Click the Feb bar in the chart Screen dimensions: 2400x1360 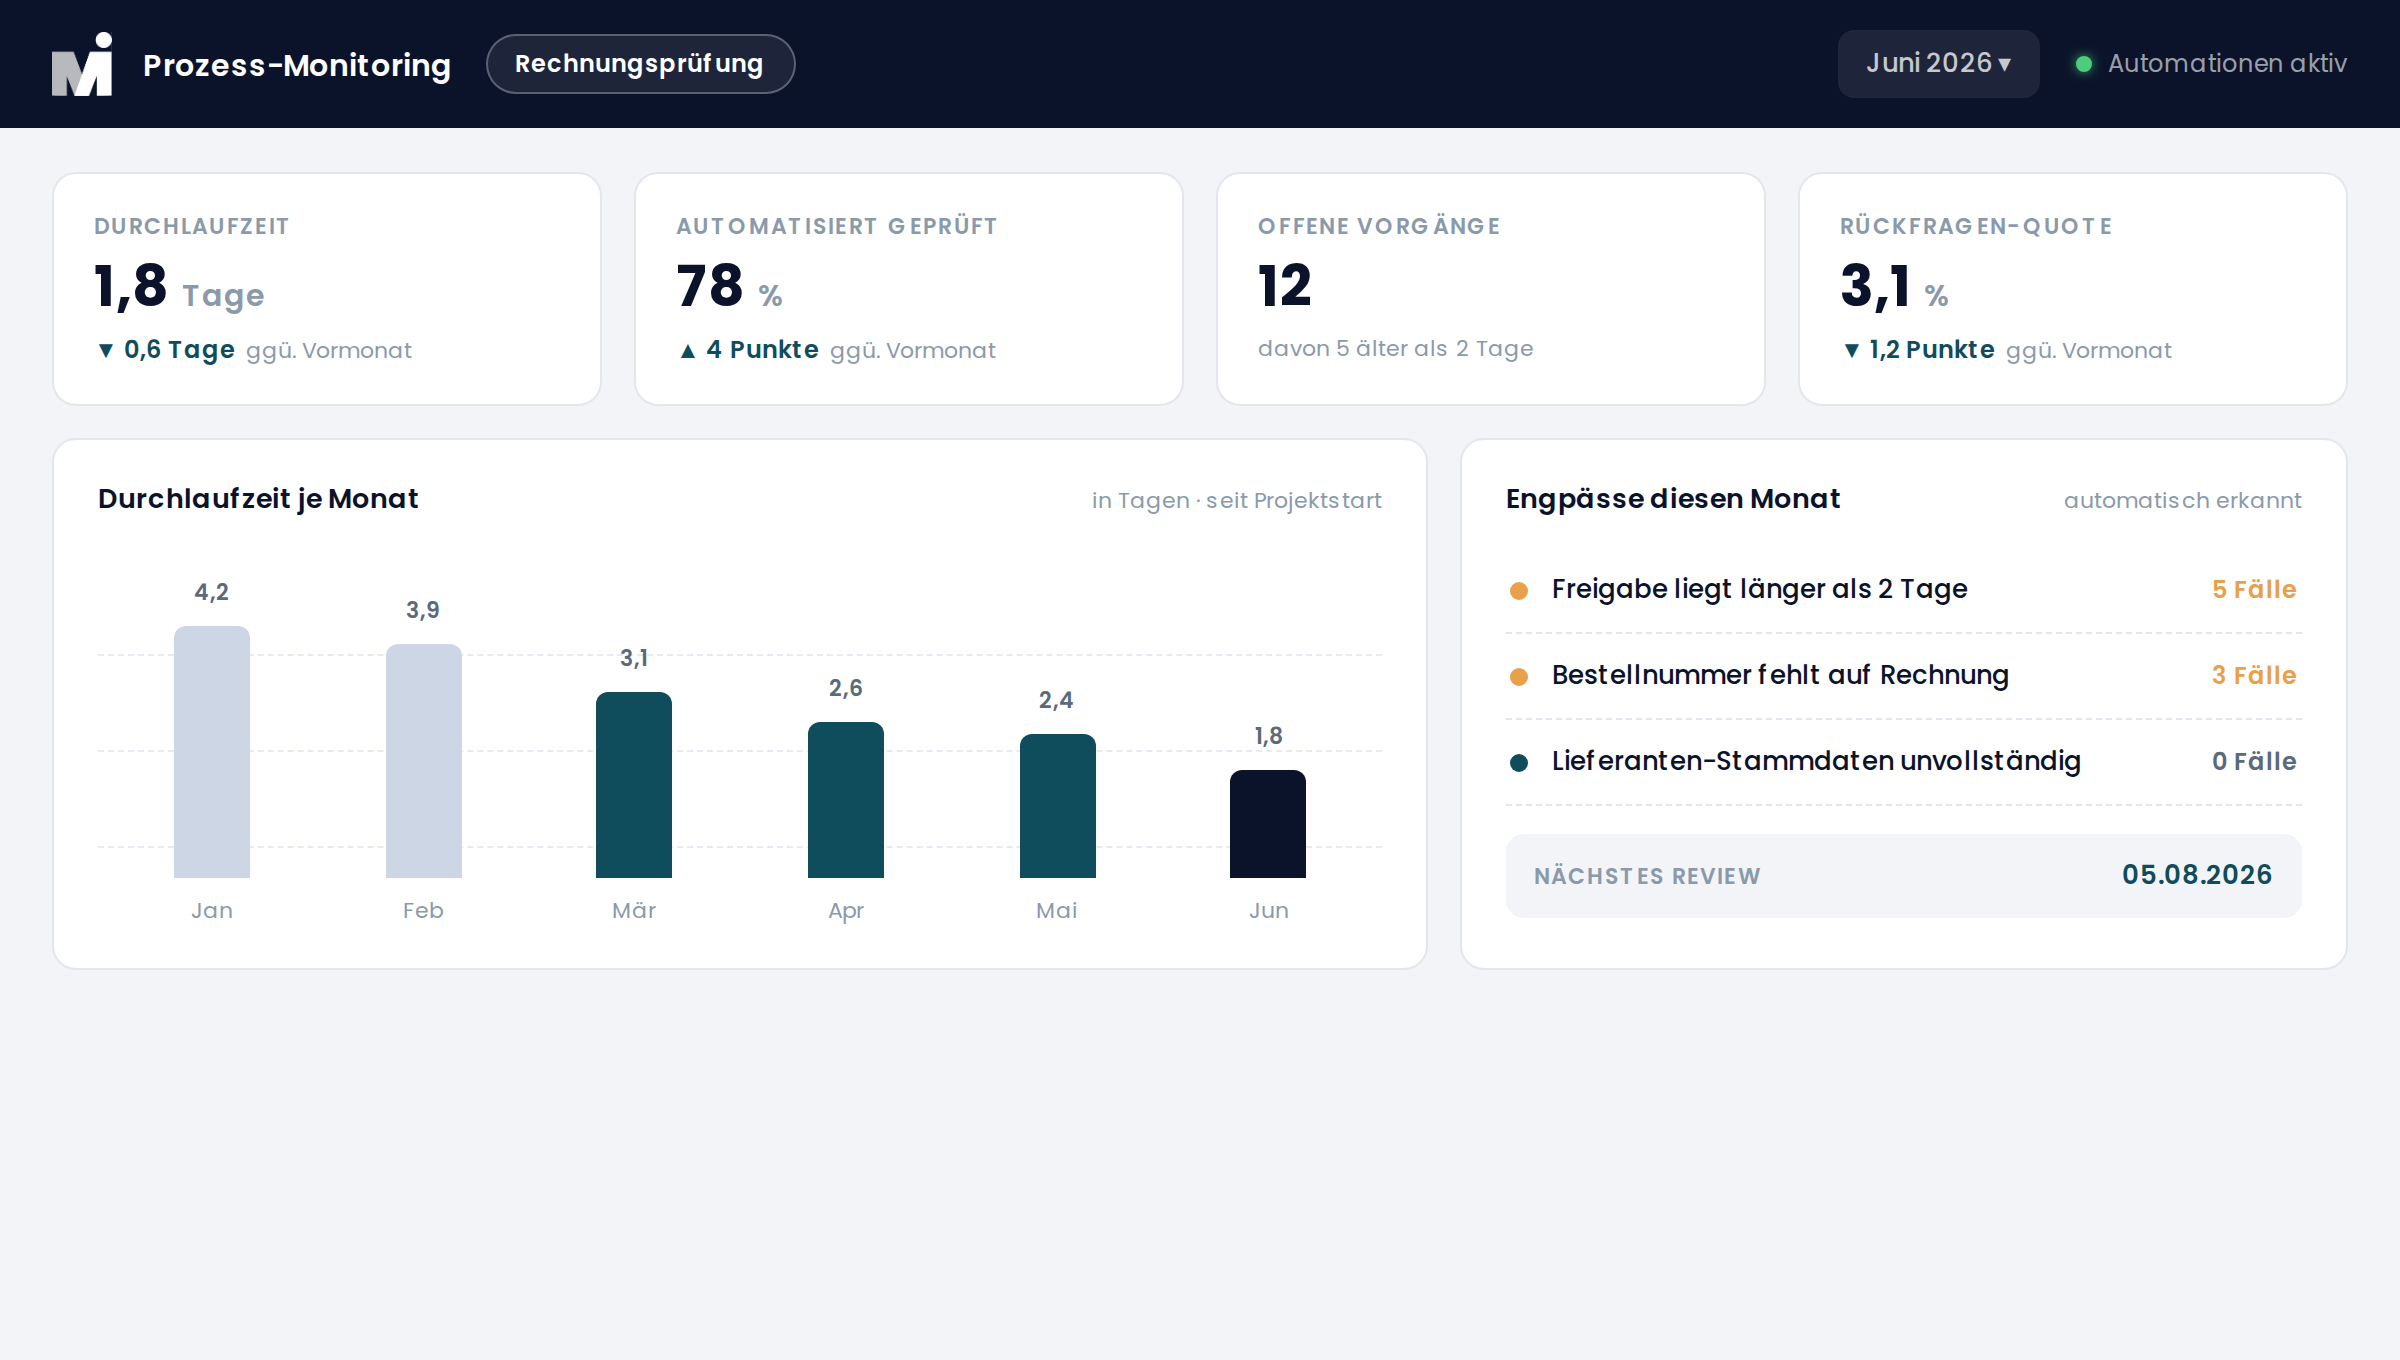pos(424,761)
